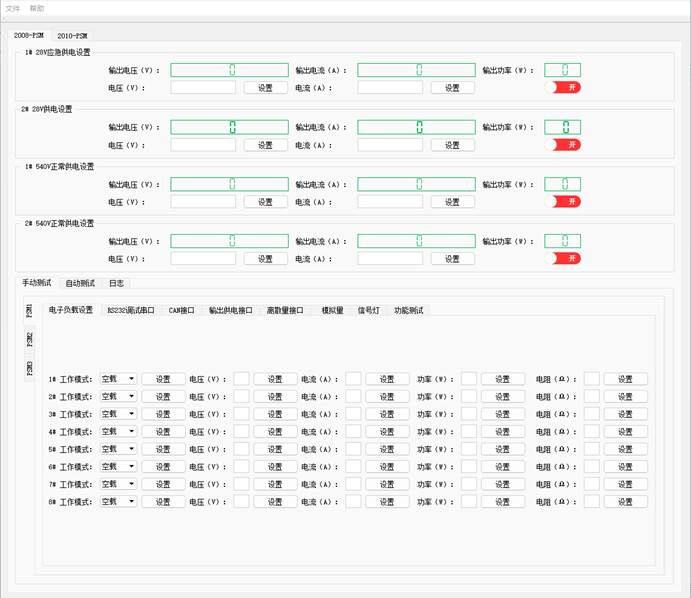691x598 pixels.
Task: Click 电压 设置 button in 1# 28V应急供电设置
Action: tap(265, 88)
